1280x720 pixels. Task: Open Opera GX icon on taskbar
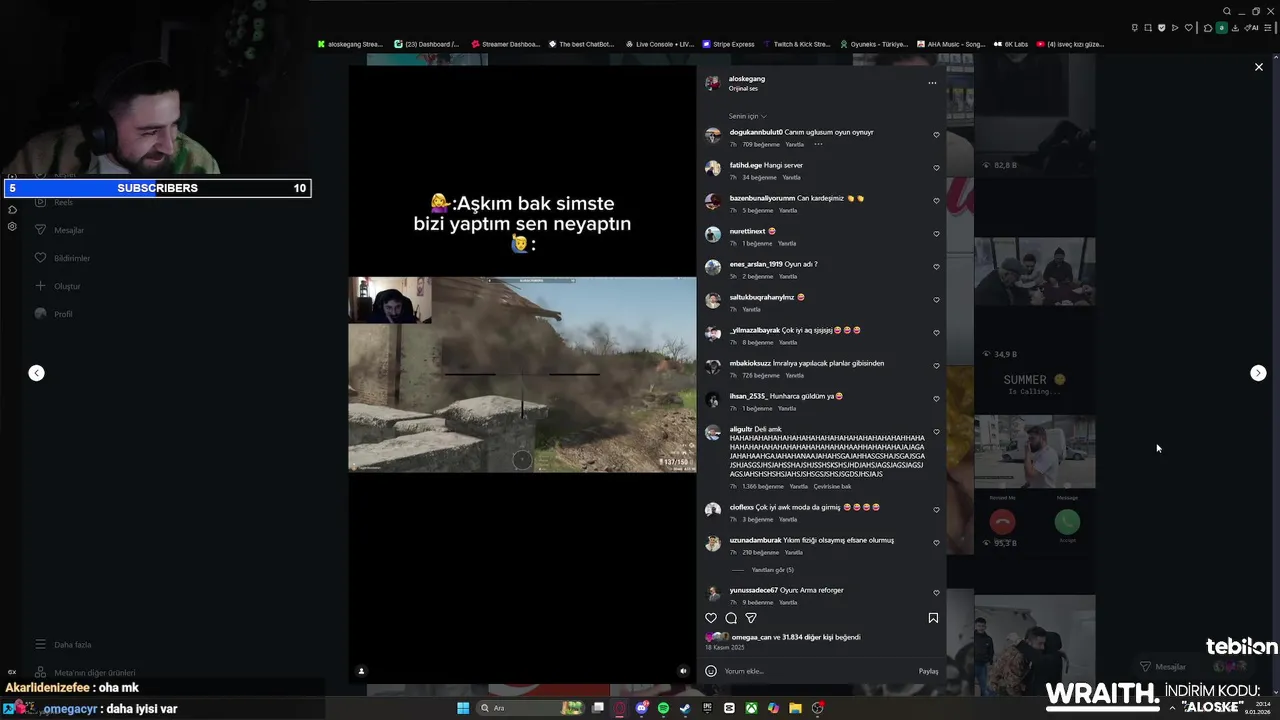click(620, 708)
